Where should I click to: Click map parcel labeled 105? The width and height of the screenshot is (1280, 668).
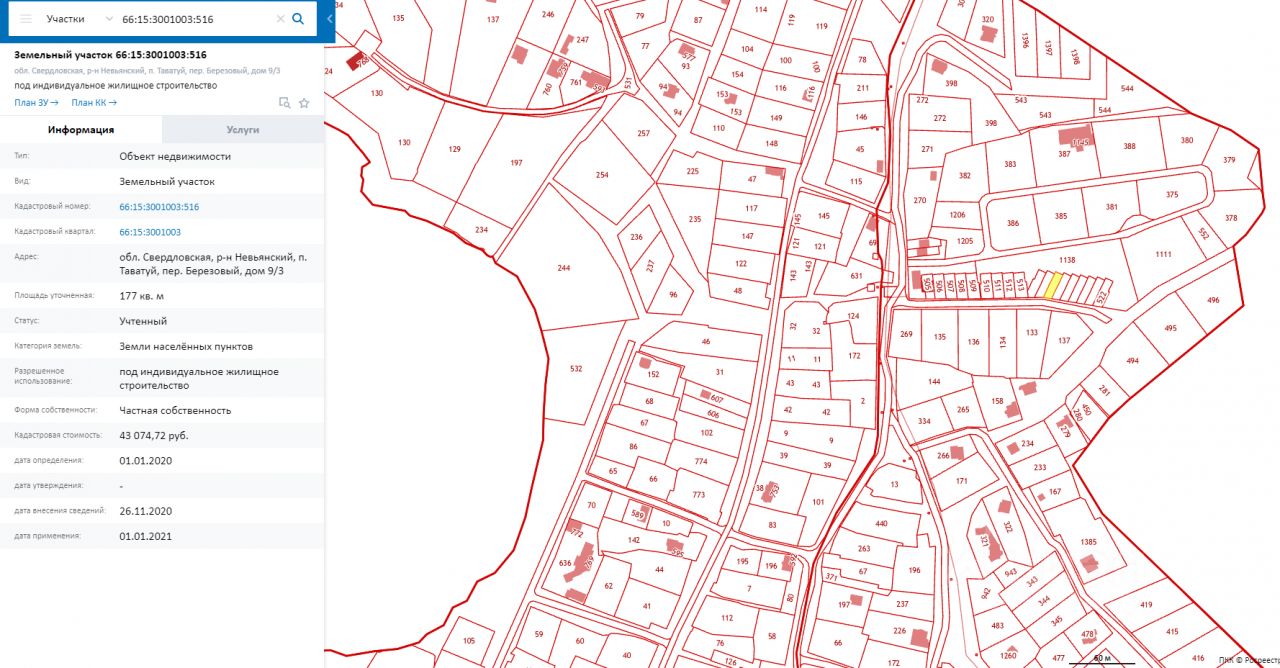click(x=469, y=640)
